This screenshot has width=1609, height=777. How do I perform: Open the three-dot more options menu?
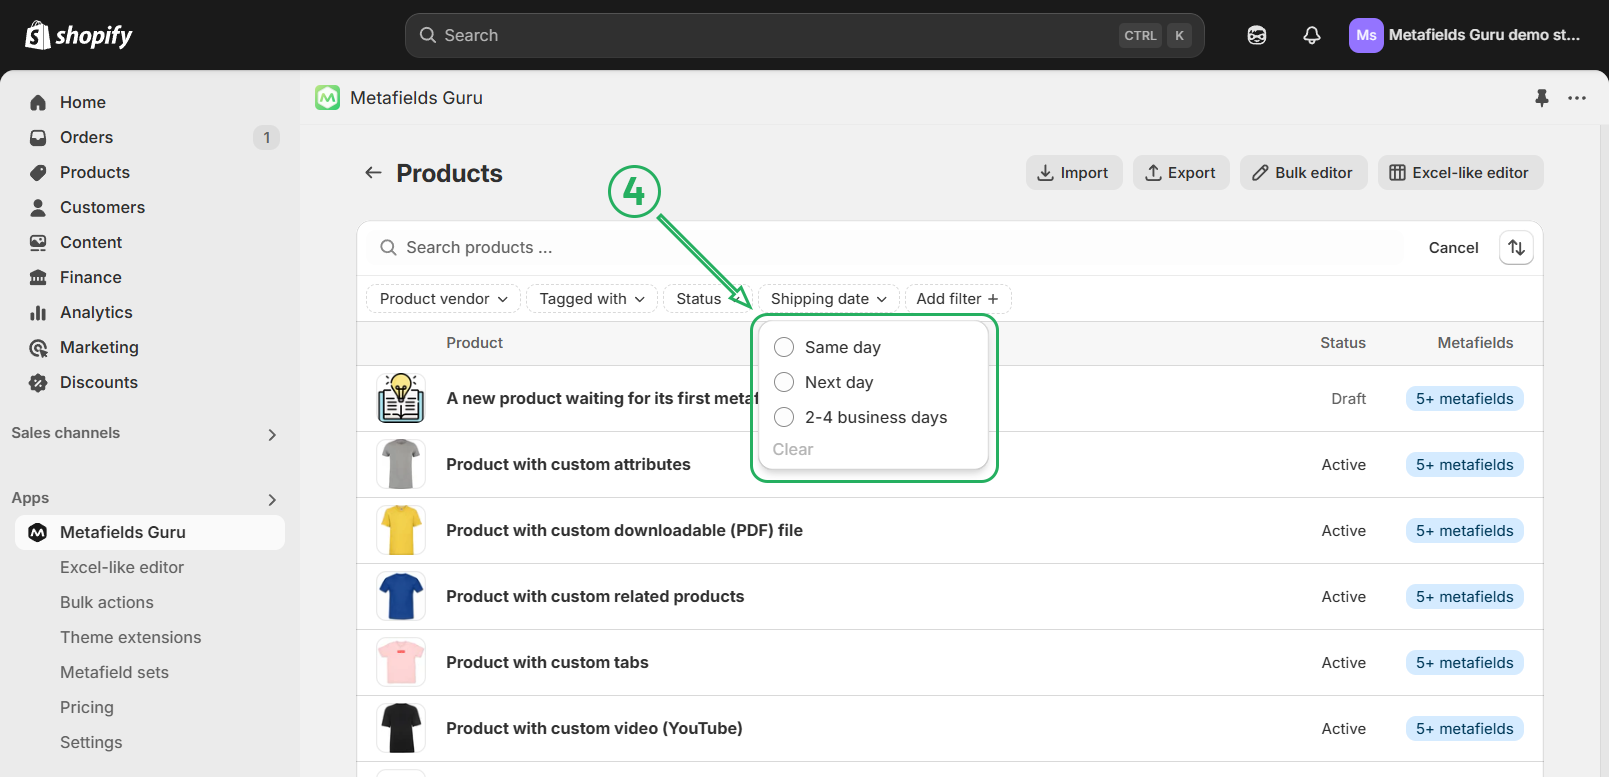[1577, 98]
